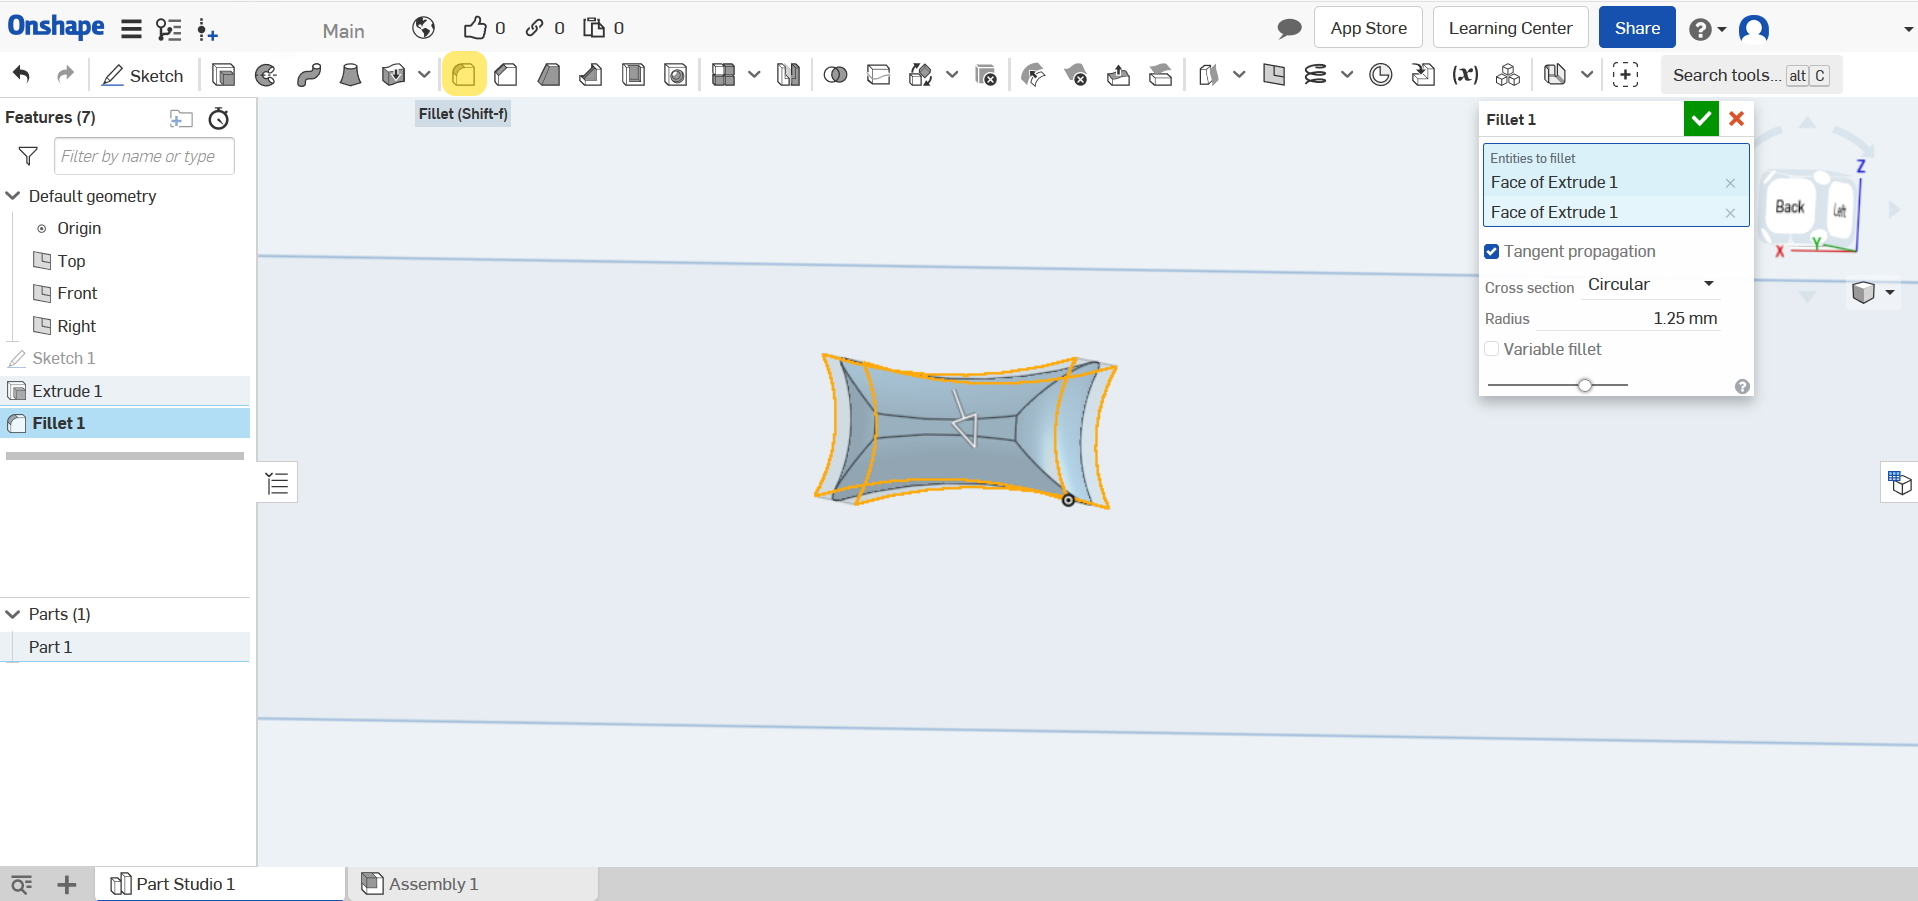
Task: Click the Share button
Action: [x=1636, y=28]
